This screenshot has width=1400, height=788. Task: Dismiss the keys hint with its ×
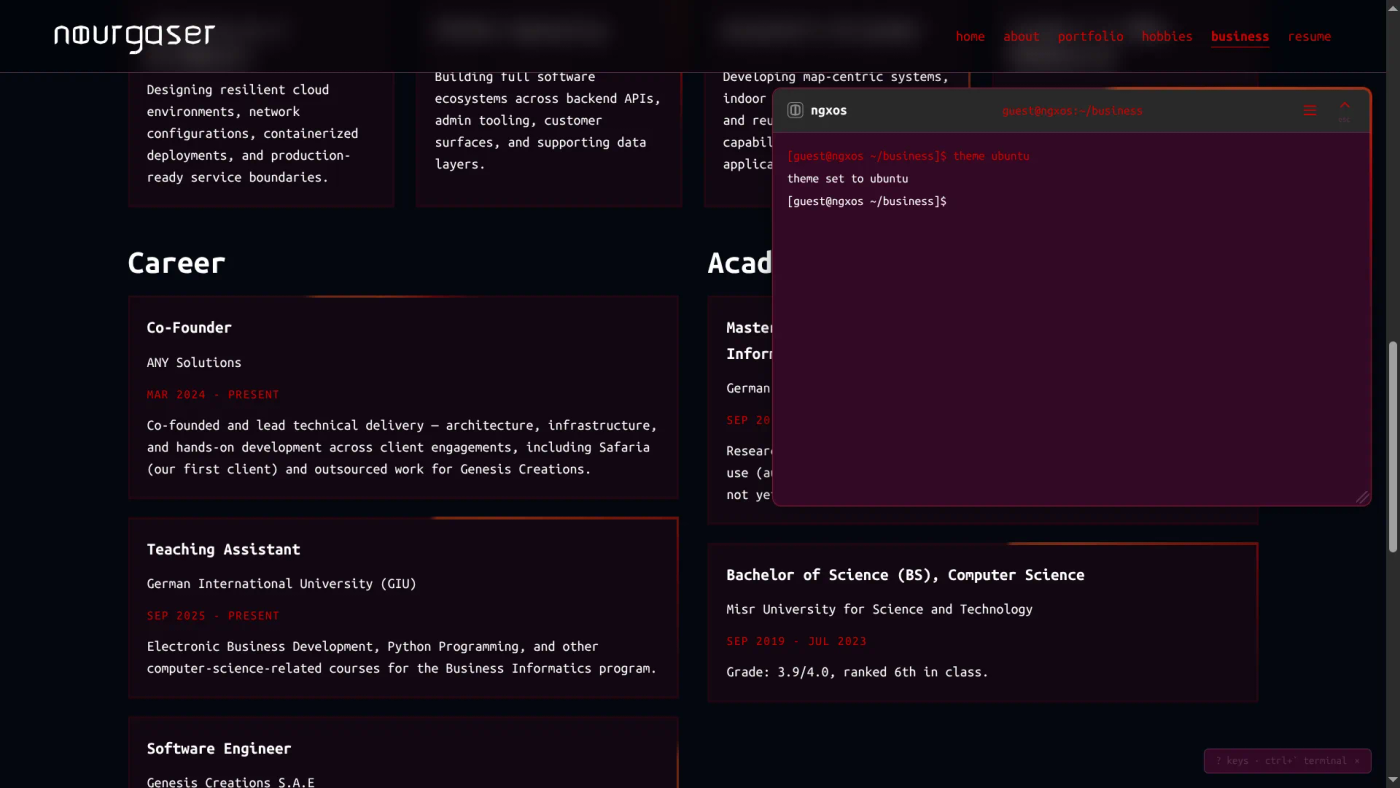click(1357, 761)
